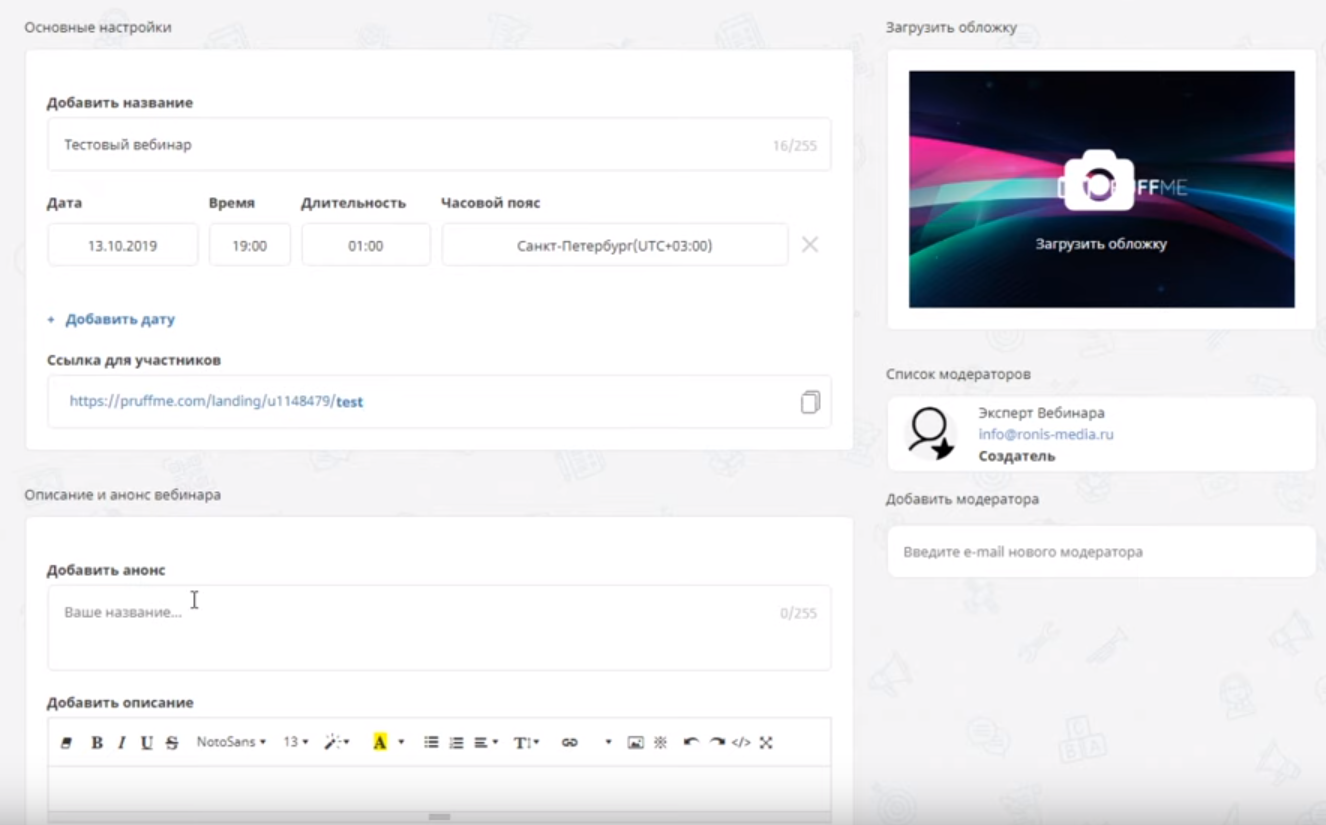Apply strikethrough formatting in editor toolbar
The width and height of the screenshot is (1326, 825).
point(172,742)
